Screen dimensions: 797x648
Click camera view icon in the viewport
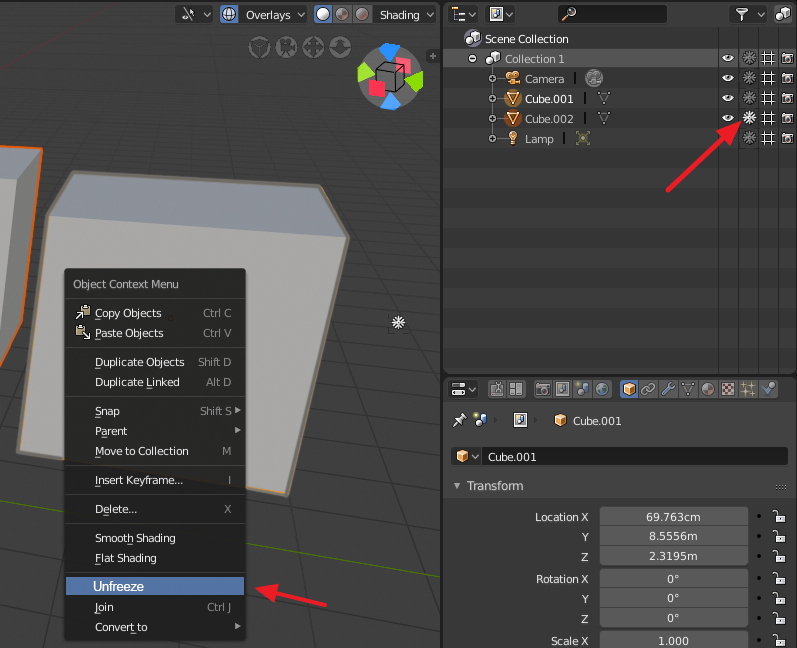pyautogui.click(x=286, y=47)
